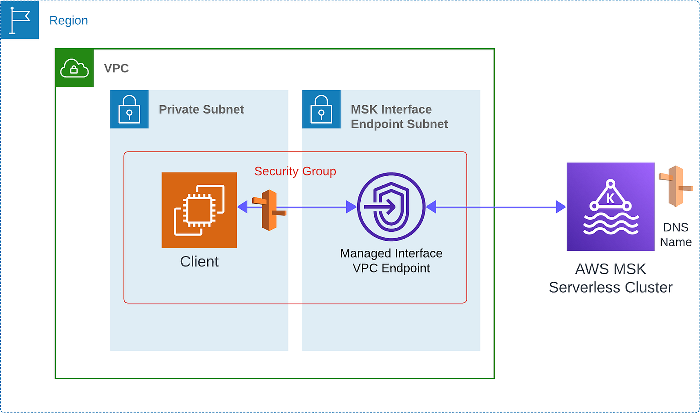Click the DNS Name signpost icon
The height and width of the screenshot is (413, 700).
tap(676, 186)
